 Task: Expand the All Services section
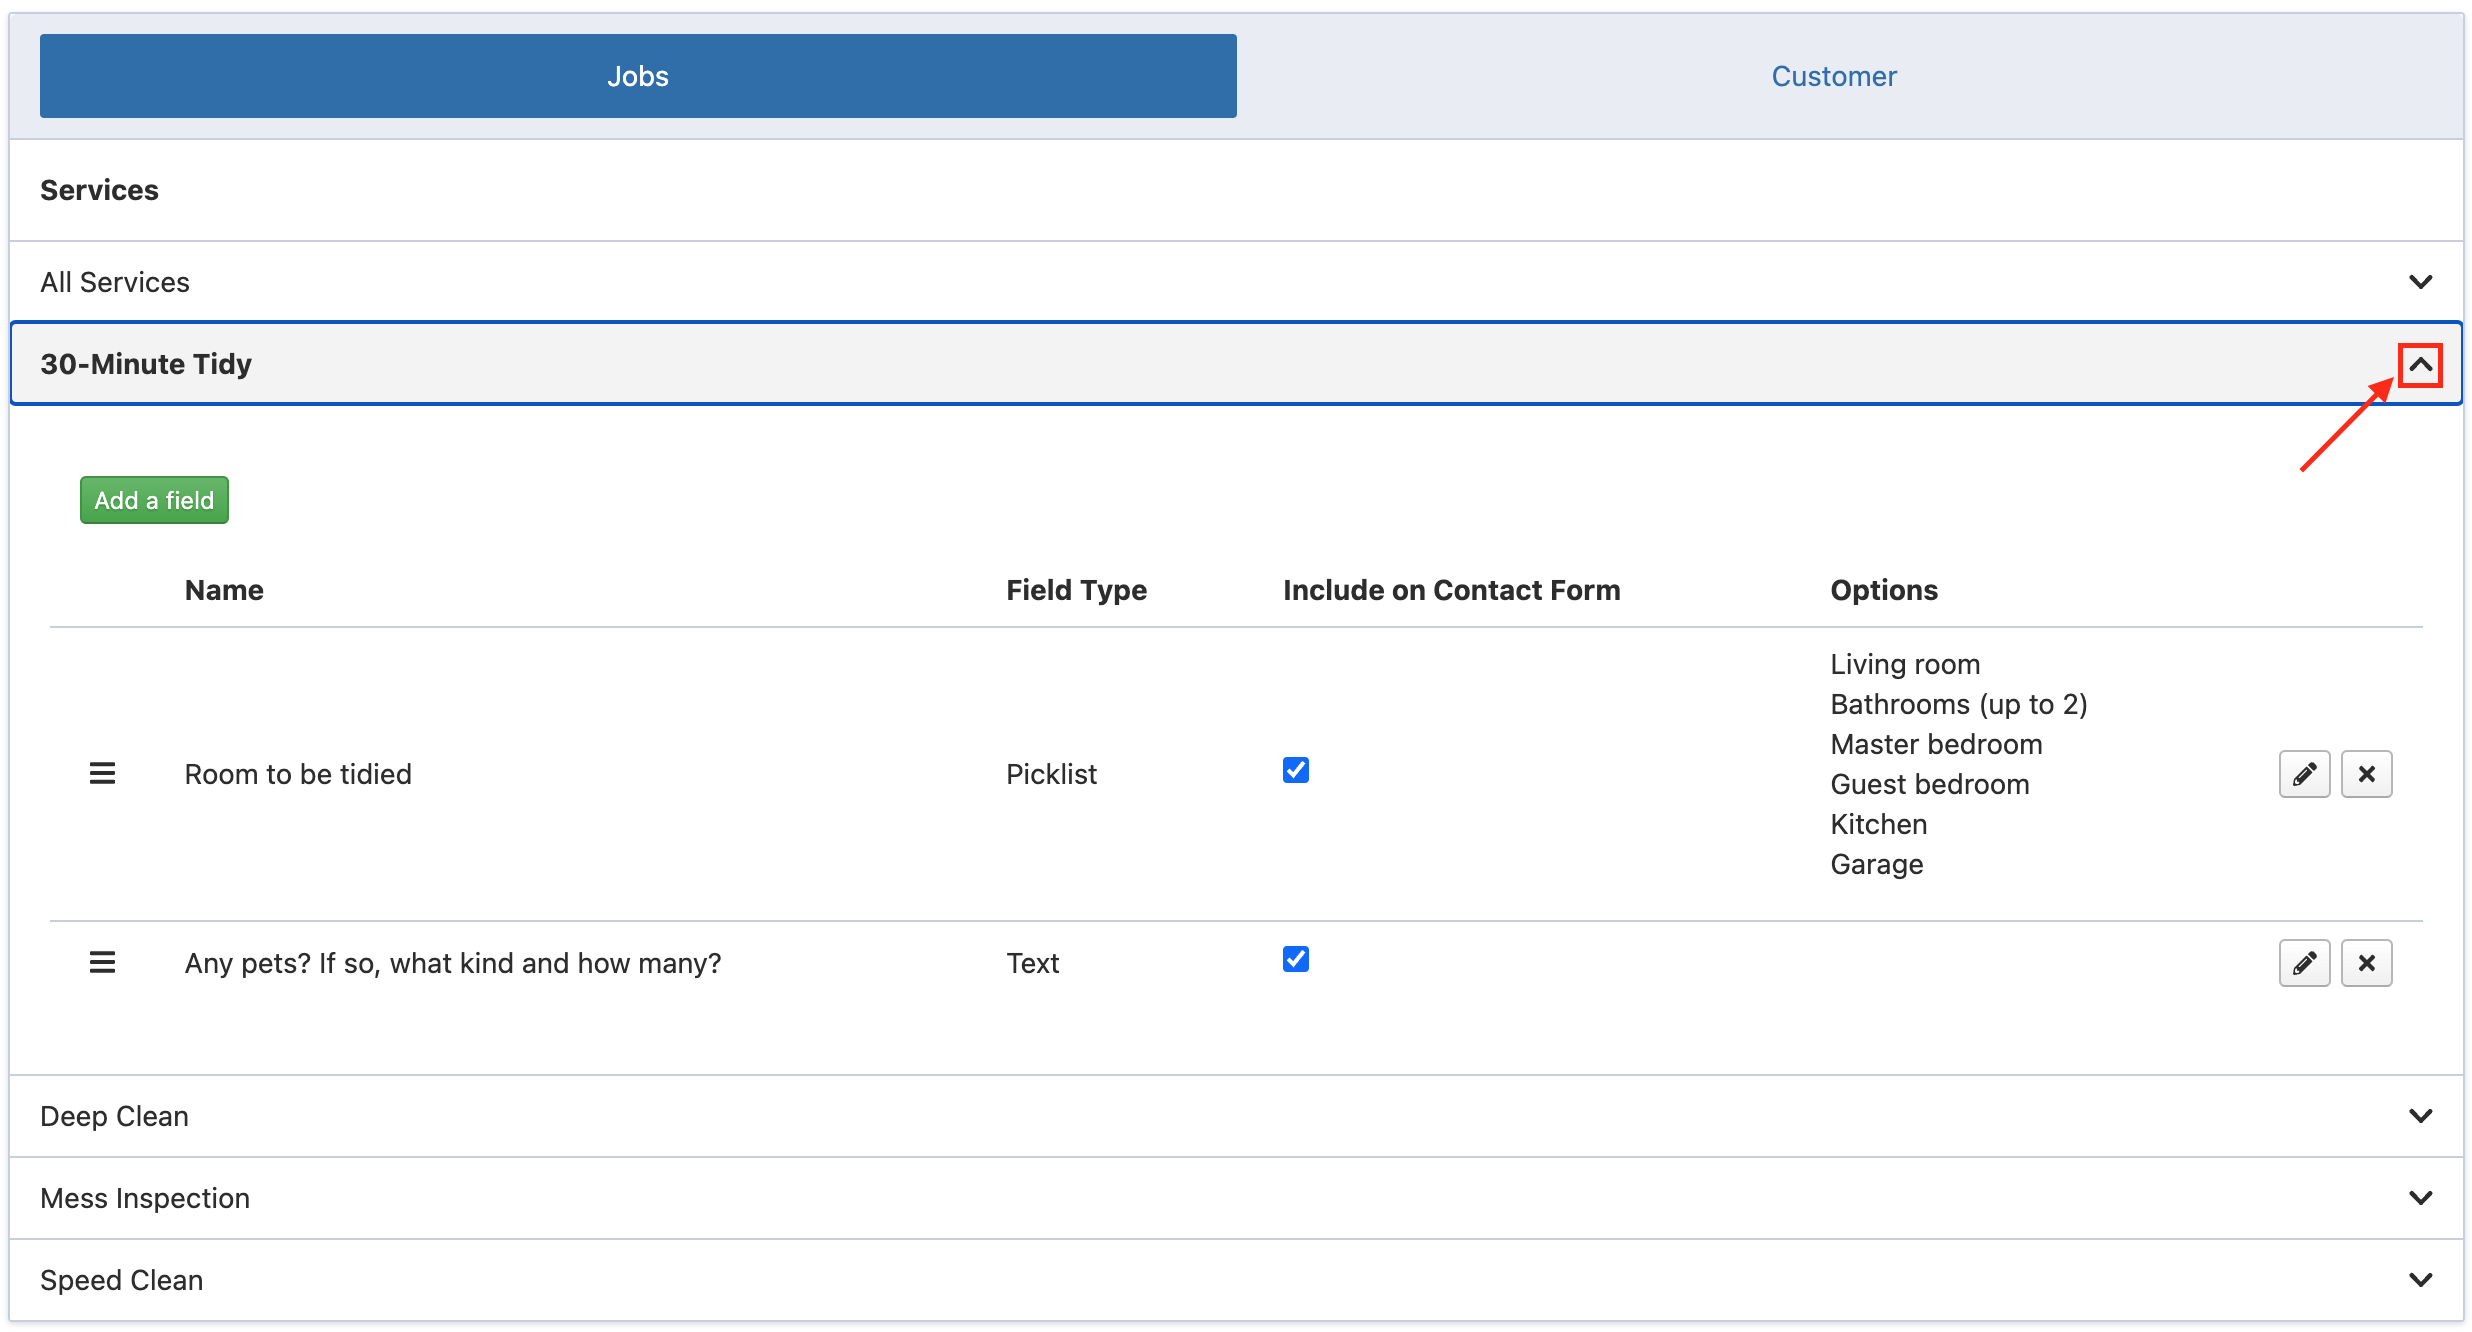tap(2420, 282)
